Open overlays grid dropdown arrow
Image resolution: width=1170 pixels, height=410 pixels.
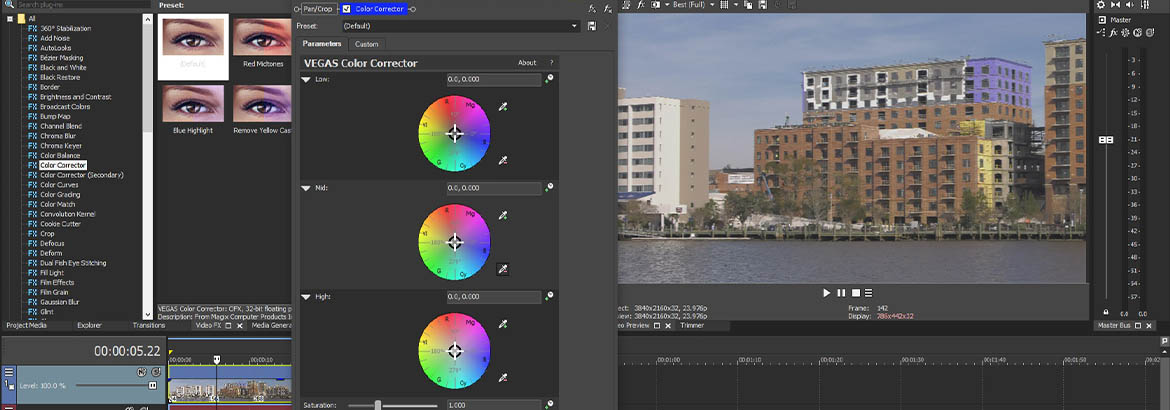pyautogui.click(x=734, y=4)
